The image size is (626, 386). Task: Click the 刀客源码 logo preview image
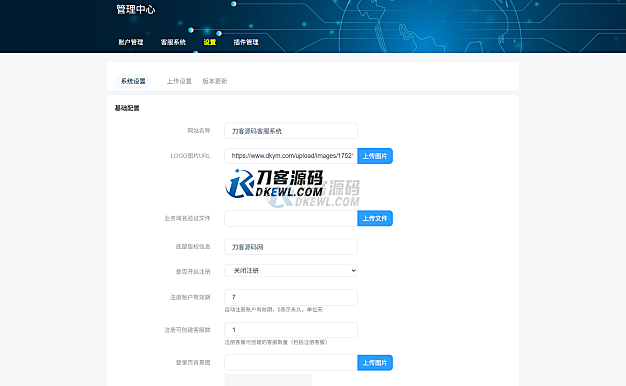pos(275,184)
